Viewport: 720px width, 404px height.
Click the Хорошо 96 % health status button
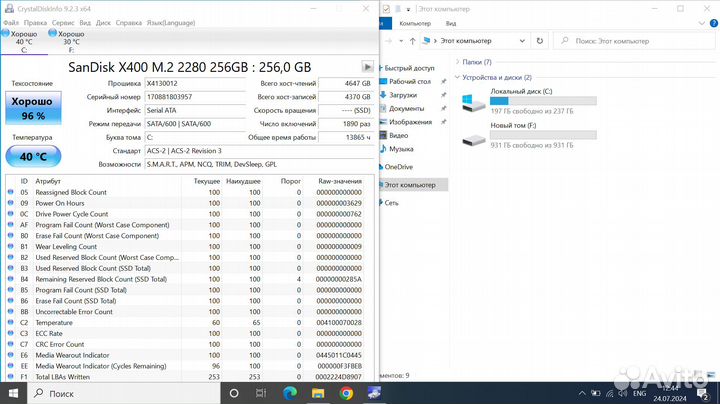(33, 108)
